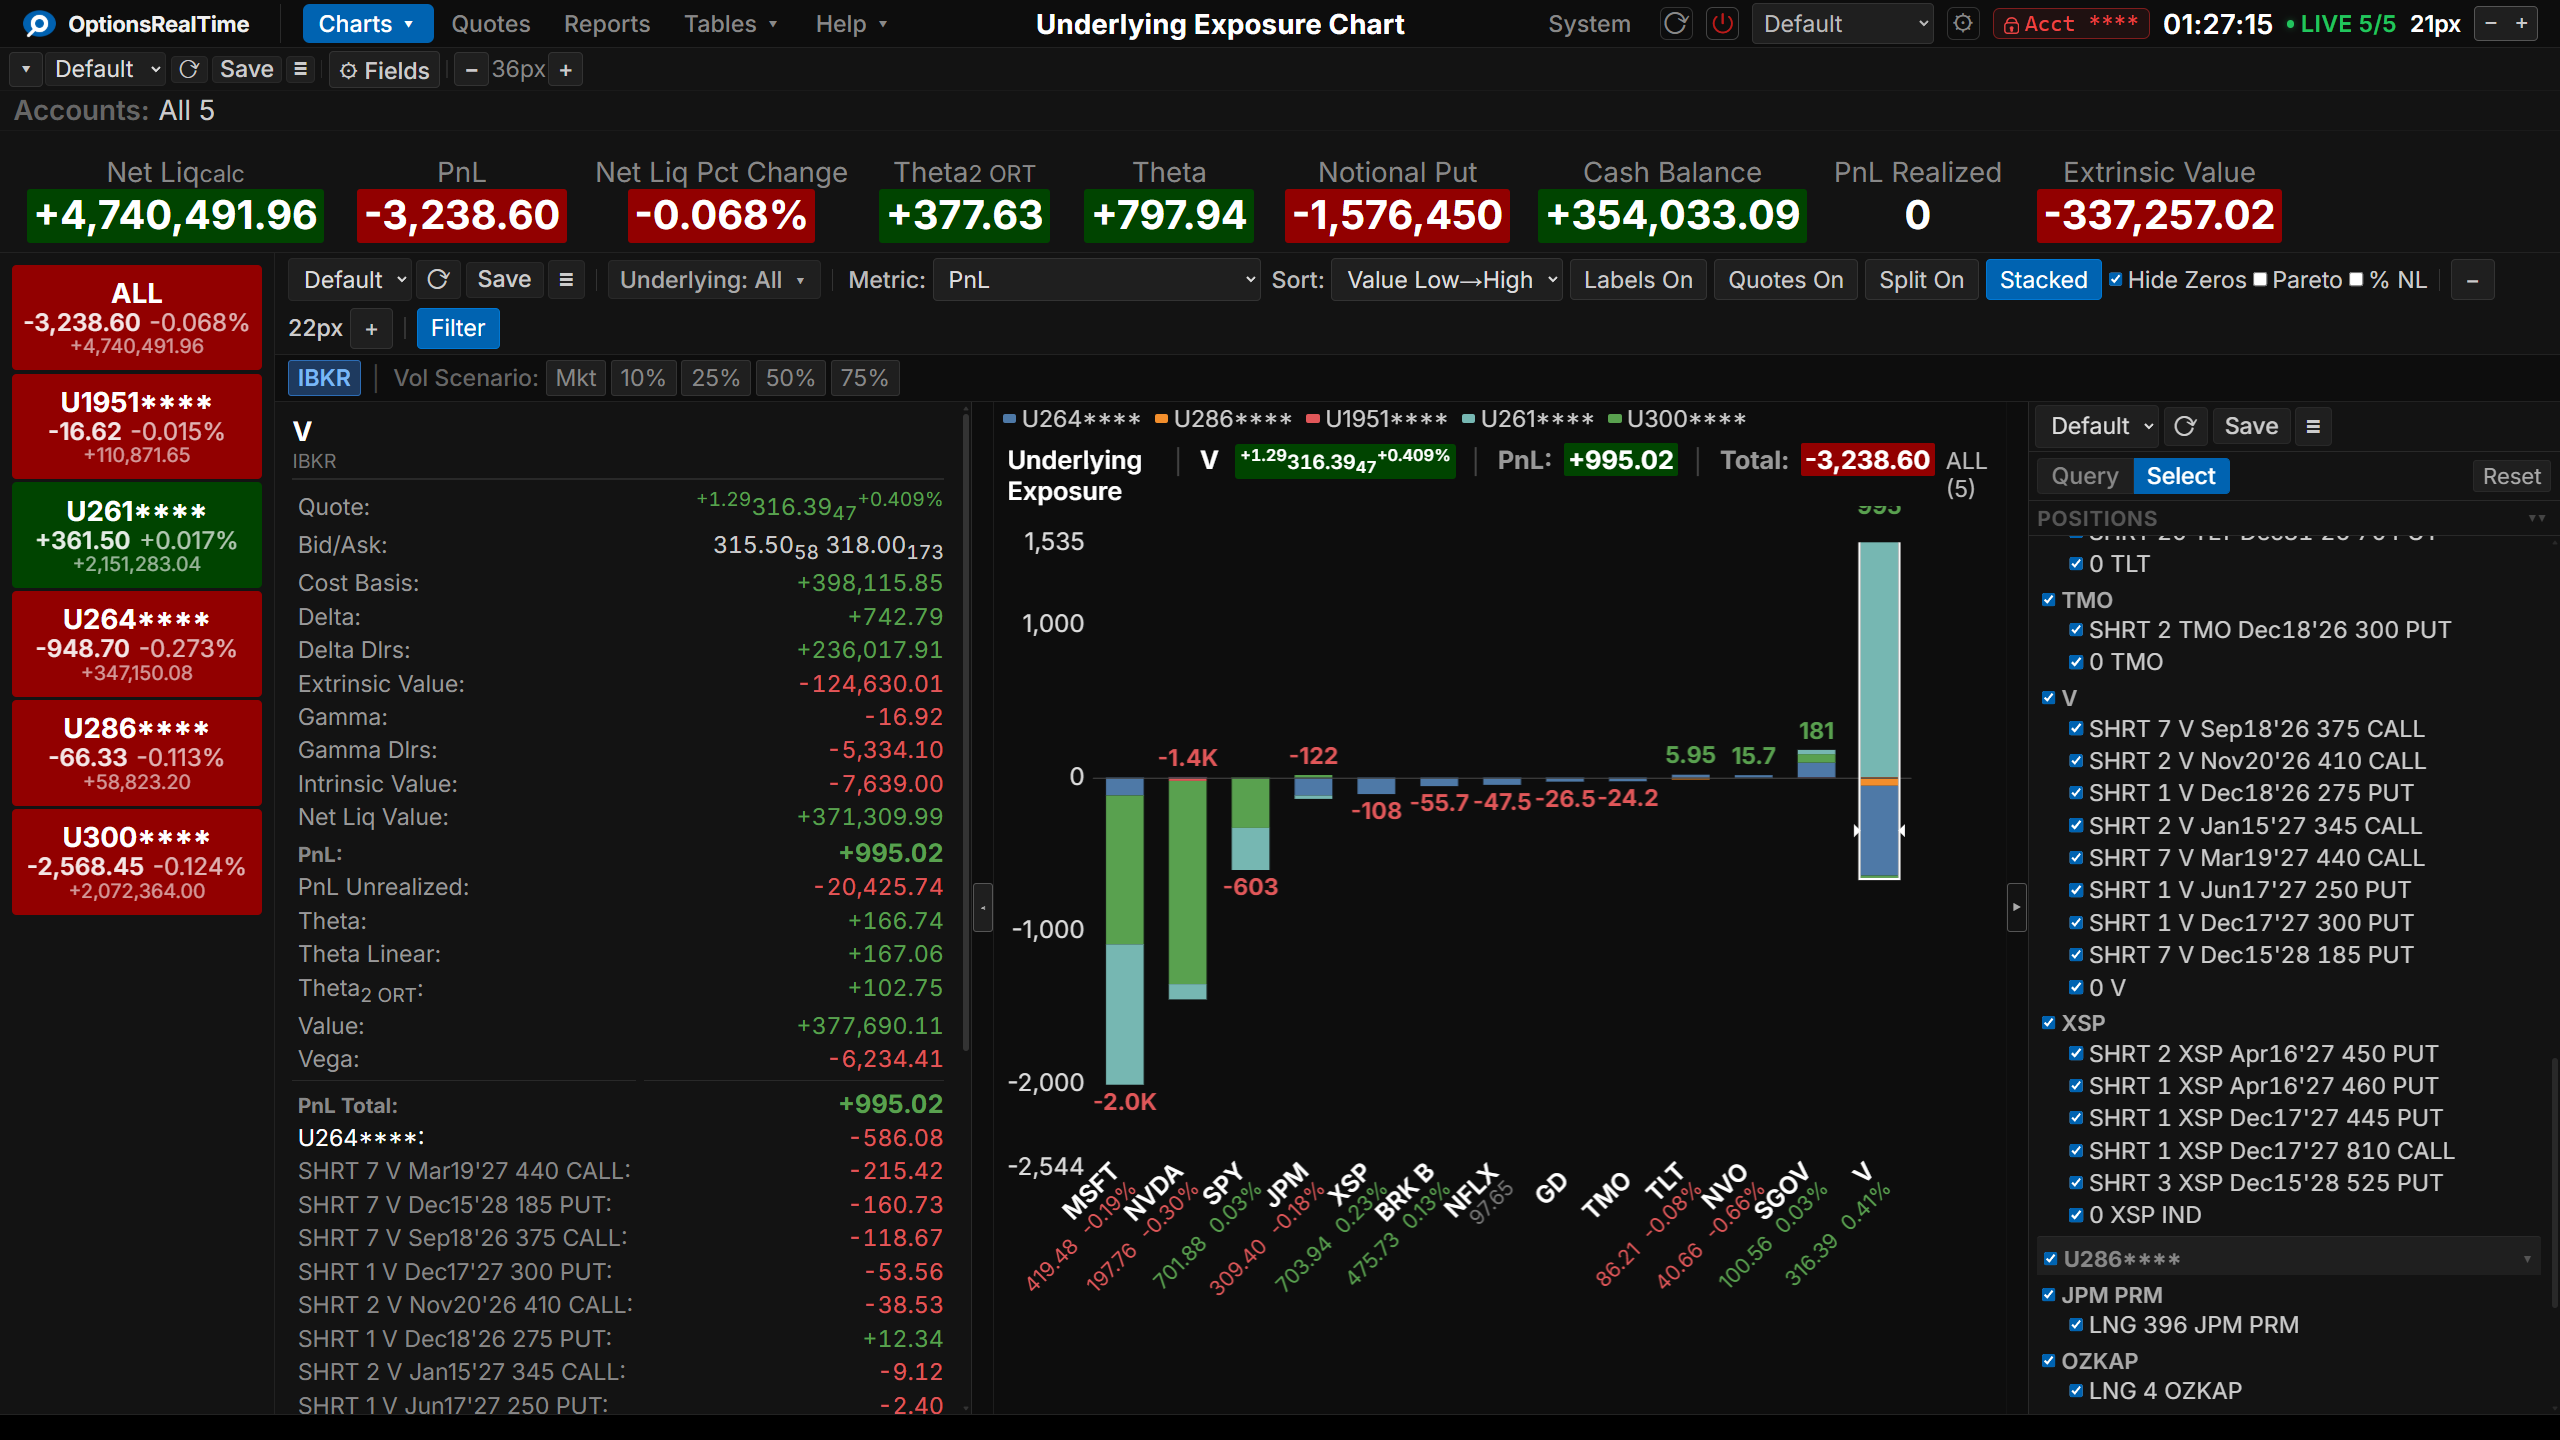The image size is (2560, 1440).
Task: Click the U264**** legend color swatch
Action: (x=1009, y=419)
